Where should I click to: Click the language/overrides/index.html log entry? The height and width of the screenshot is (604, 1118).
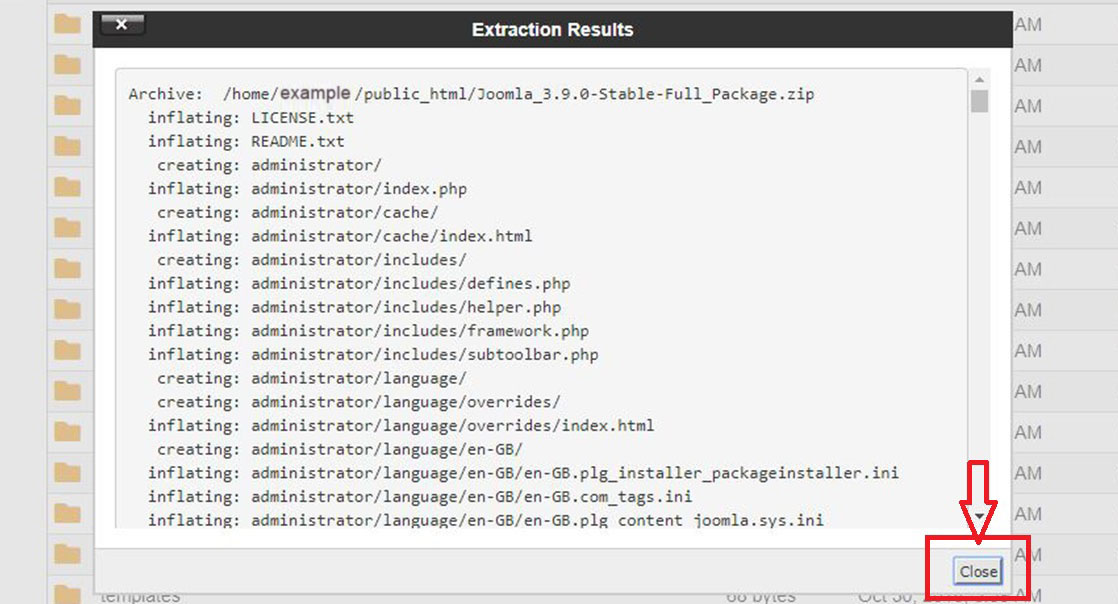[401, 426]
